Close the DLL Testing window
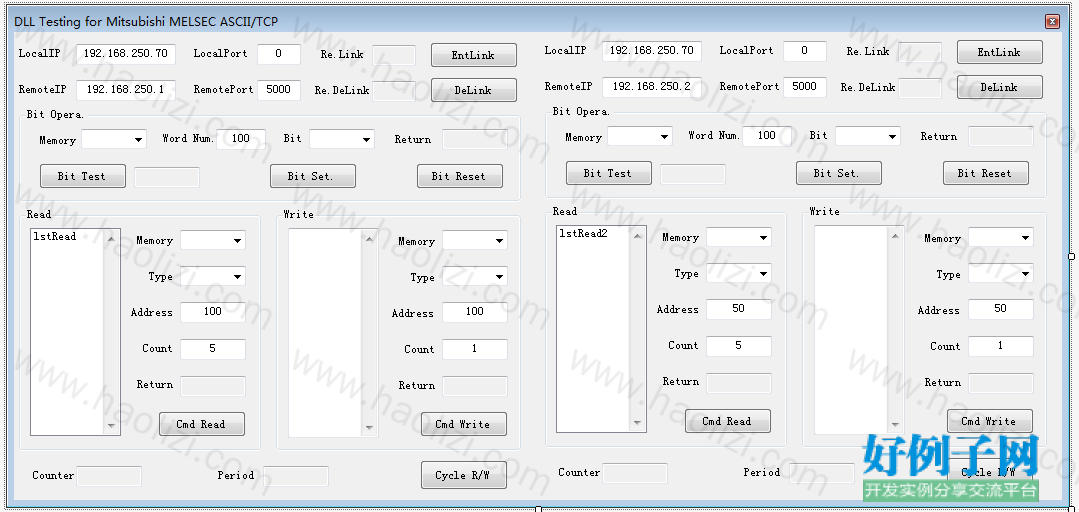Image resolution: width=1079 pixels, height=512 pixels. pos(1052,22)
